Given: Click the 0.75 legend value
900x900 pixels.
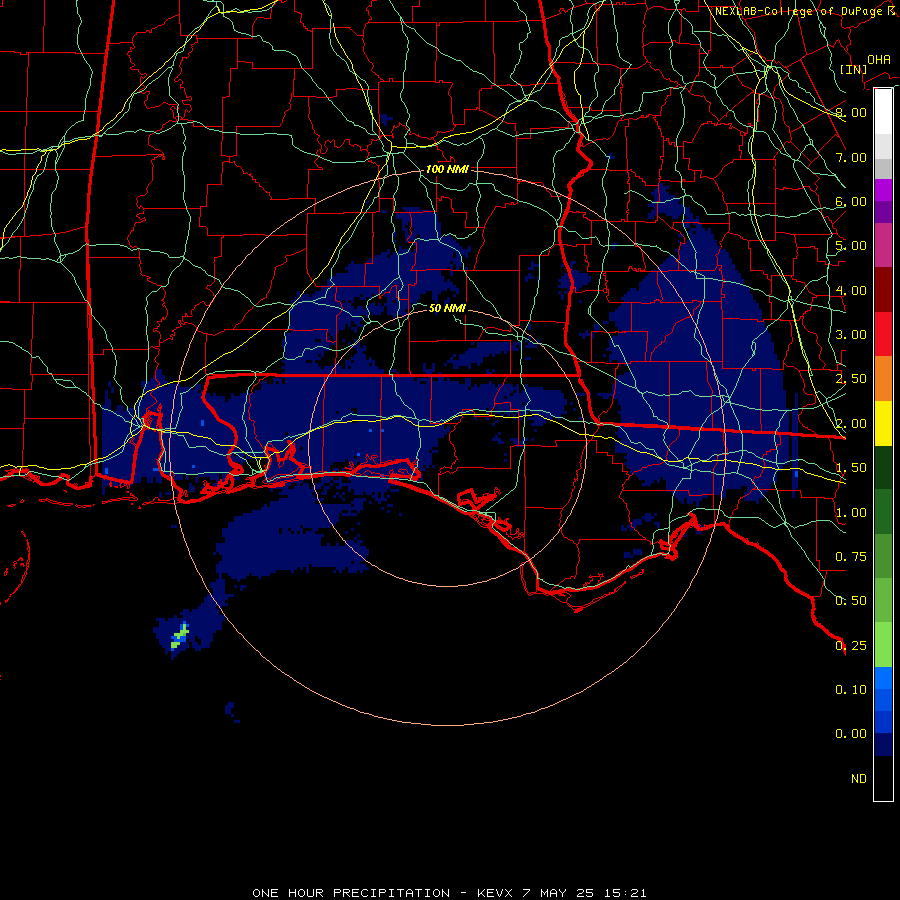Looking at the screenshot, I should [851, 557].
